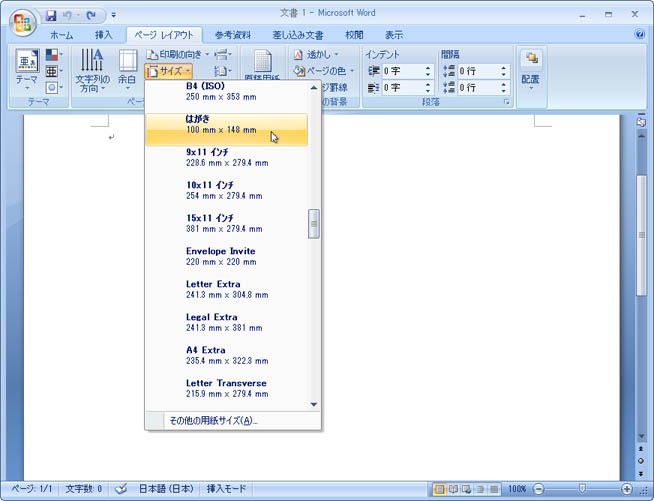
Task: Click the Word help icon
Action: coord(640,34)
